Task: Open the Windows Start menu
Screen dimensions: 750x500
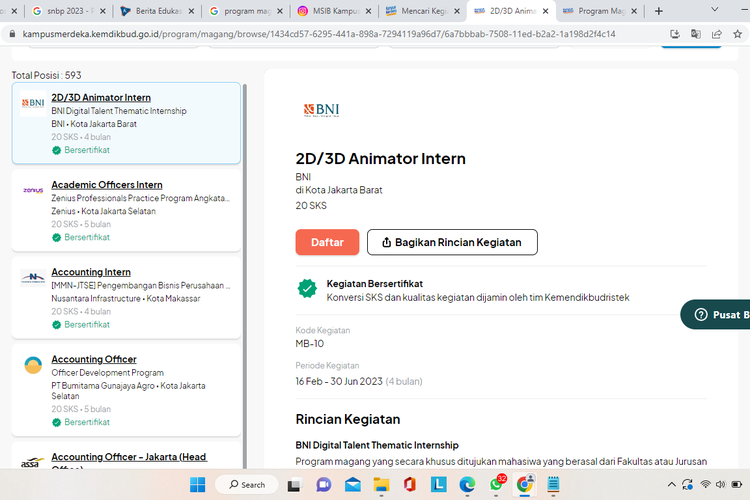Action: [x=197, y=484]
